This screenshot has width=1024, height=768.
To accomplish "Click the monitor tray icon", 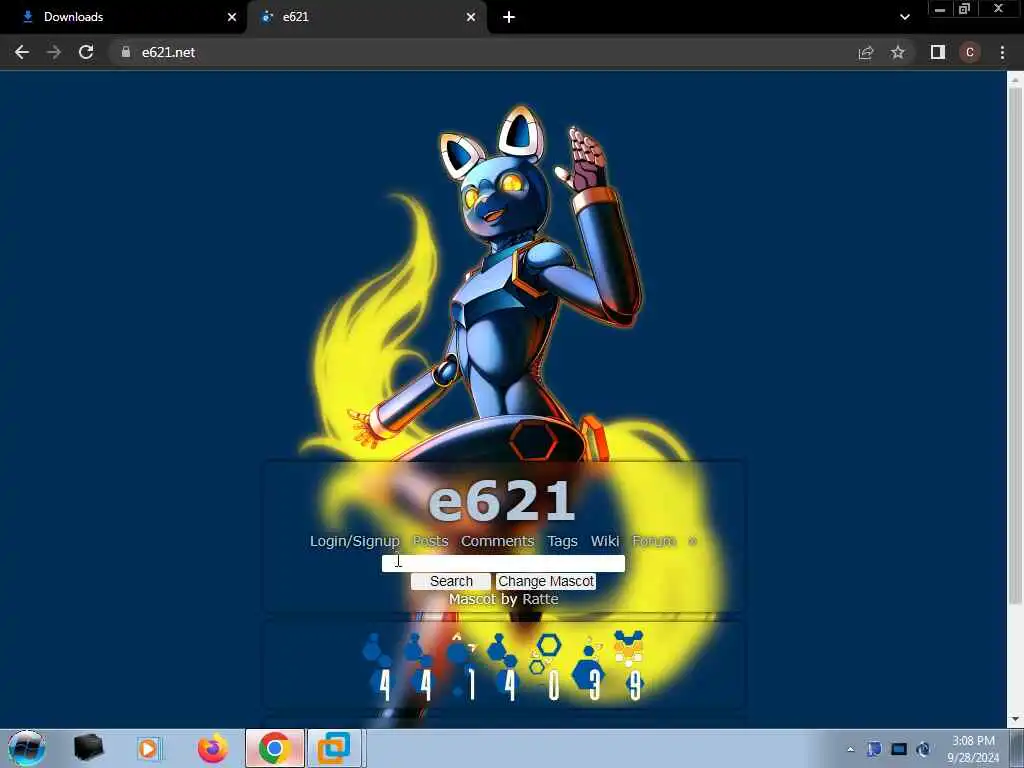I will pos(899,749).
